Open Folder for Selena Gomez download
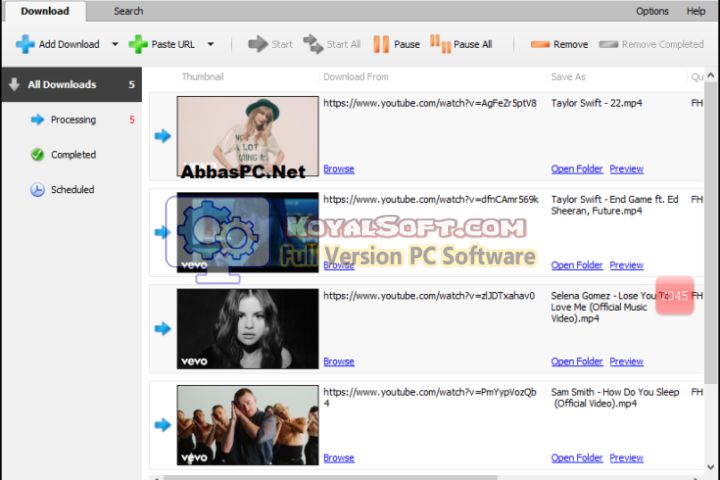Screen dimensions: 720x480 577,362
